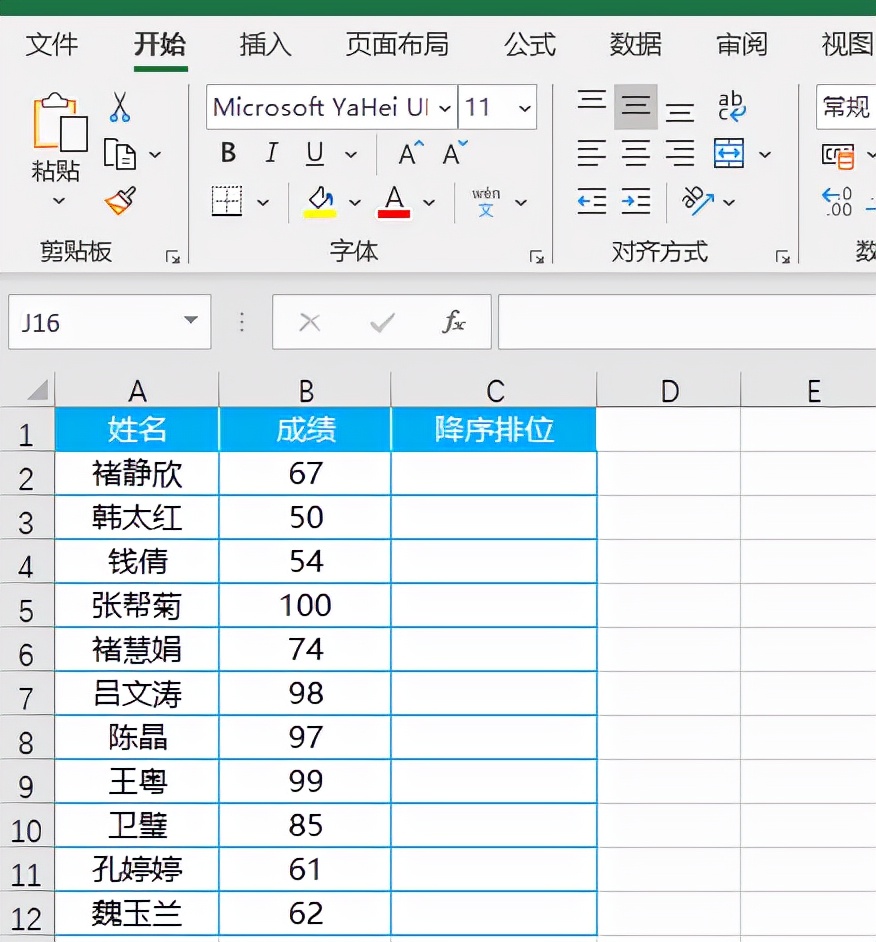Select the Format Painter brush
Viewport: 876px width, 942px height.
(120, 201)
